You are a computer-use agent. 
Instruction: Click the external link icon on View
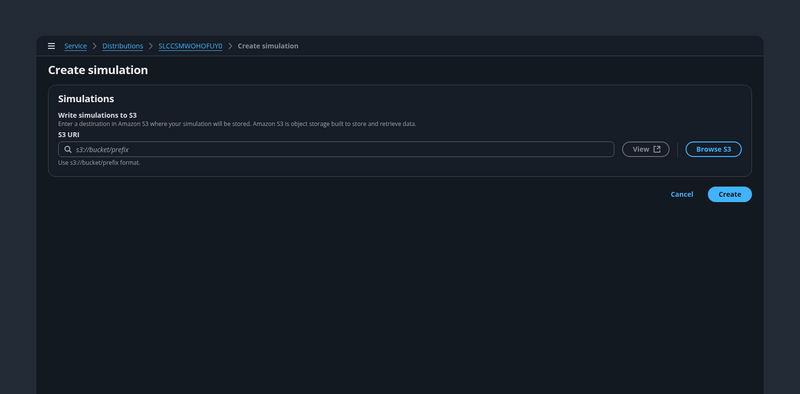657,149
